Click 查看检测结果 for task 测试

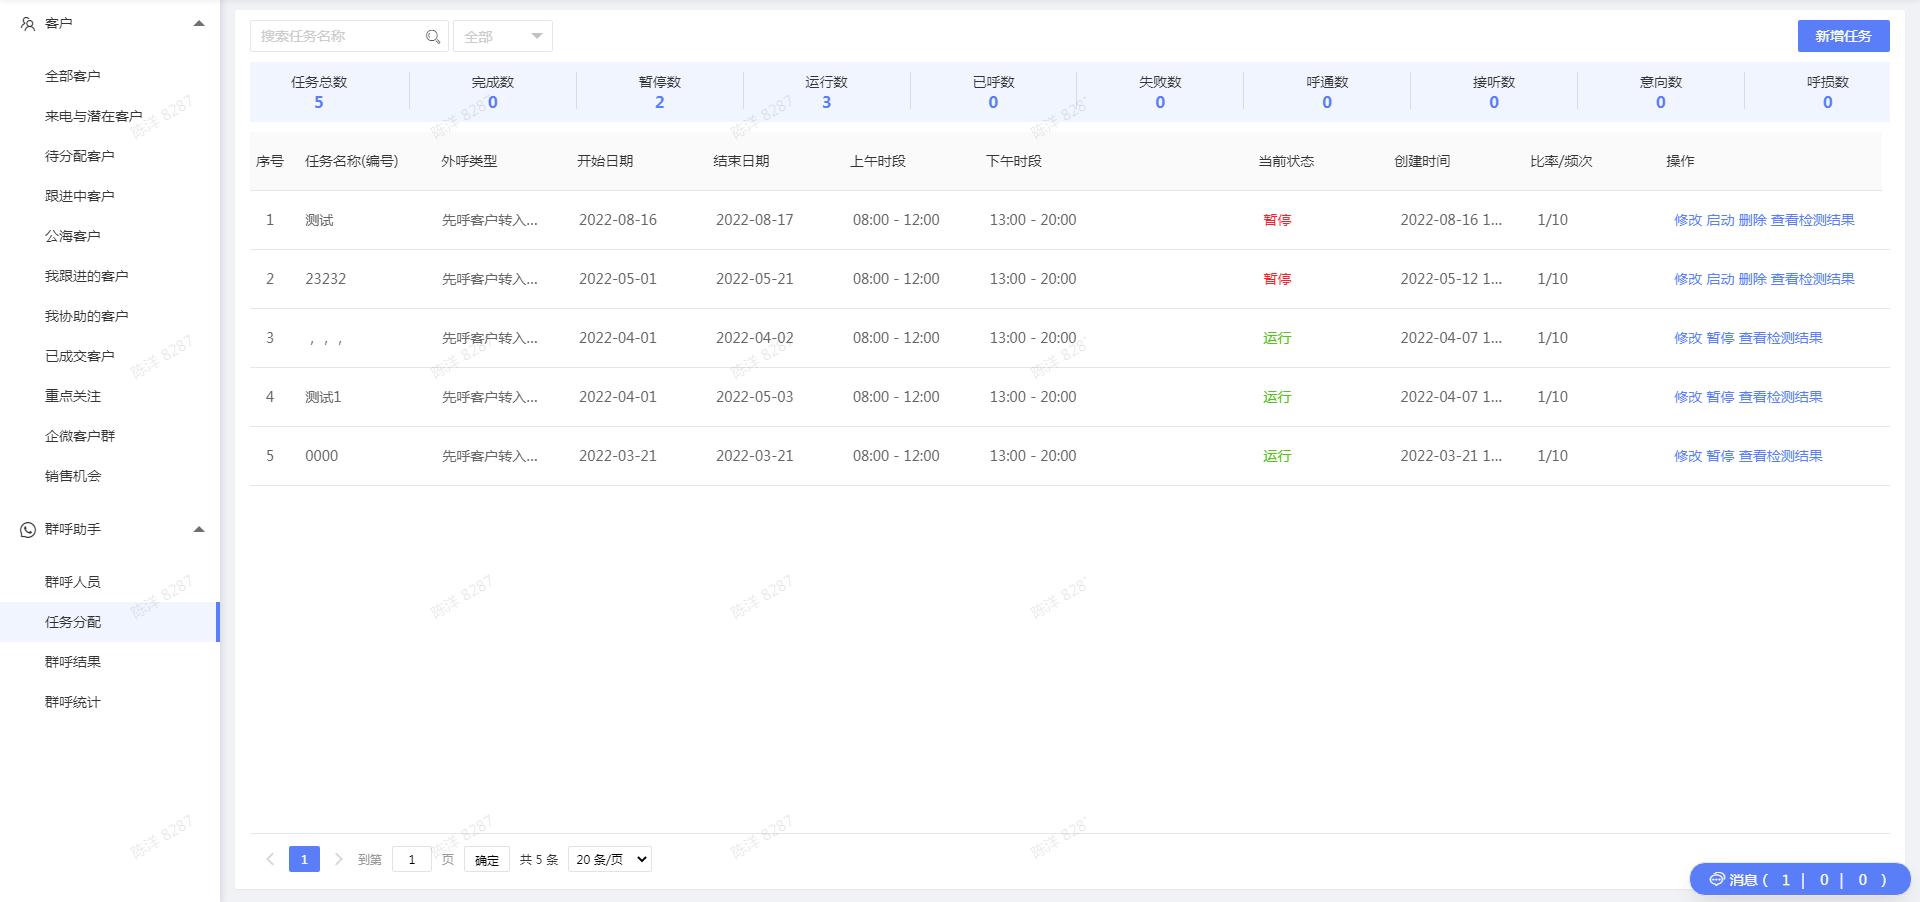pos(1812,220)
